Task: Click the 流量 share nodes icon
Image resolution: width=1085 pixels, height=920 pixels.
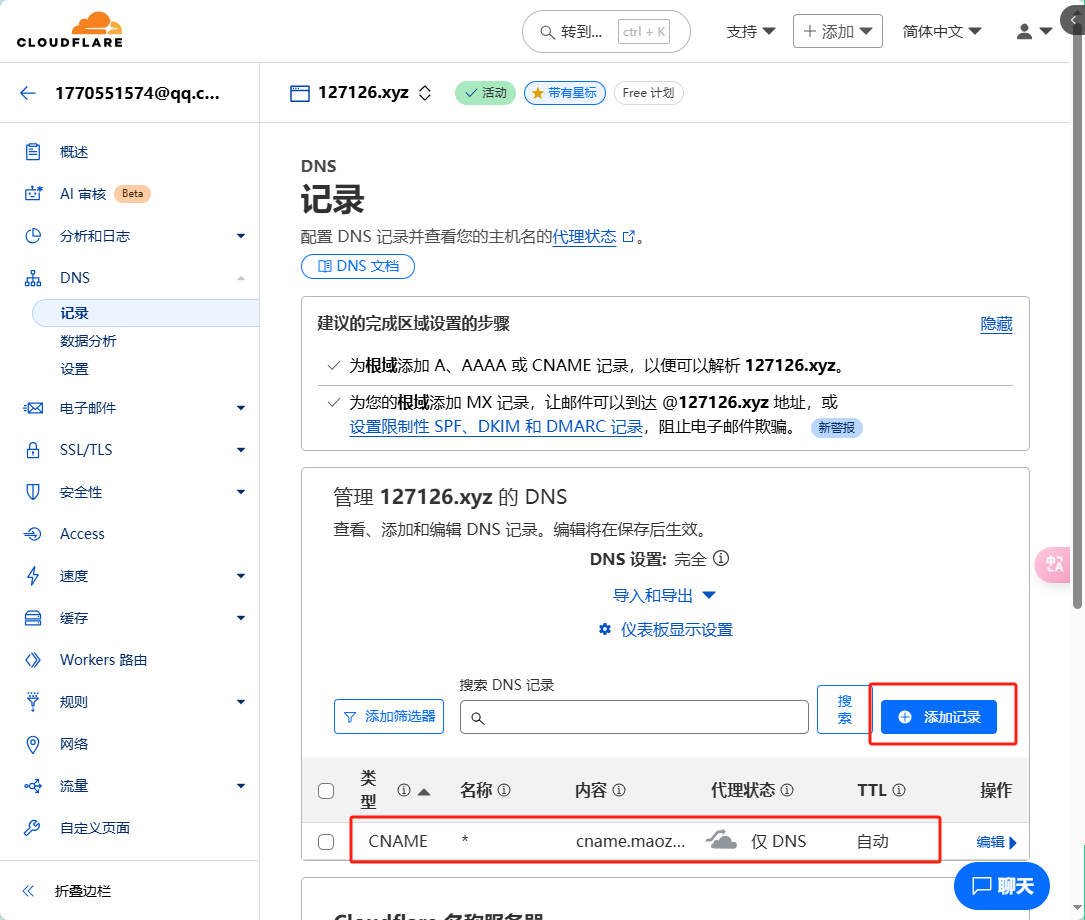Action: pos(33,786)
